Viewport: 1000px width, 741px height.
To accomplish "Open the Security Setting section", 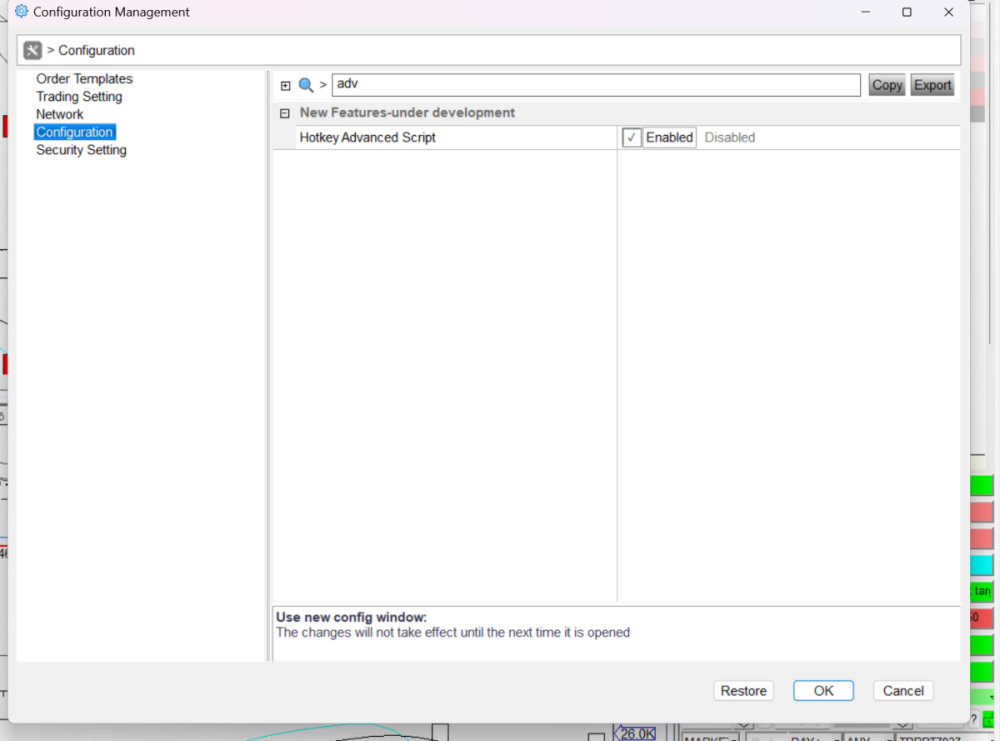I will (81, 150).
